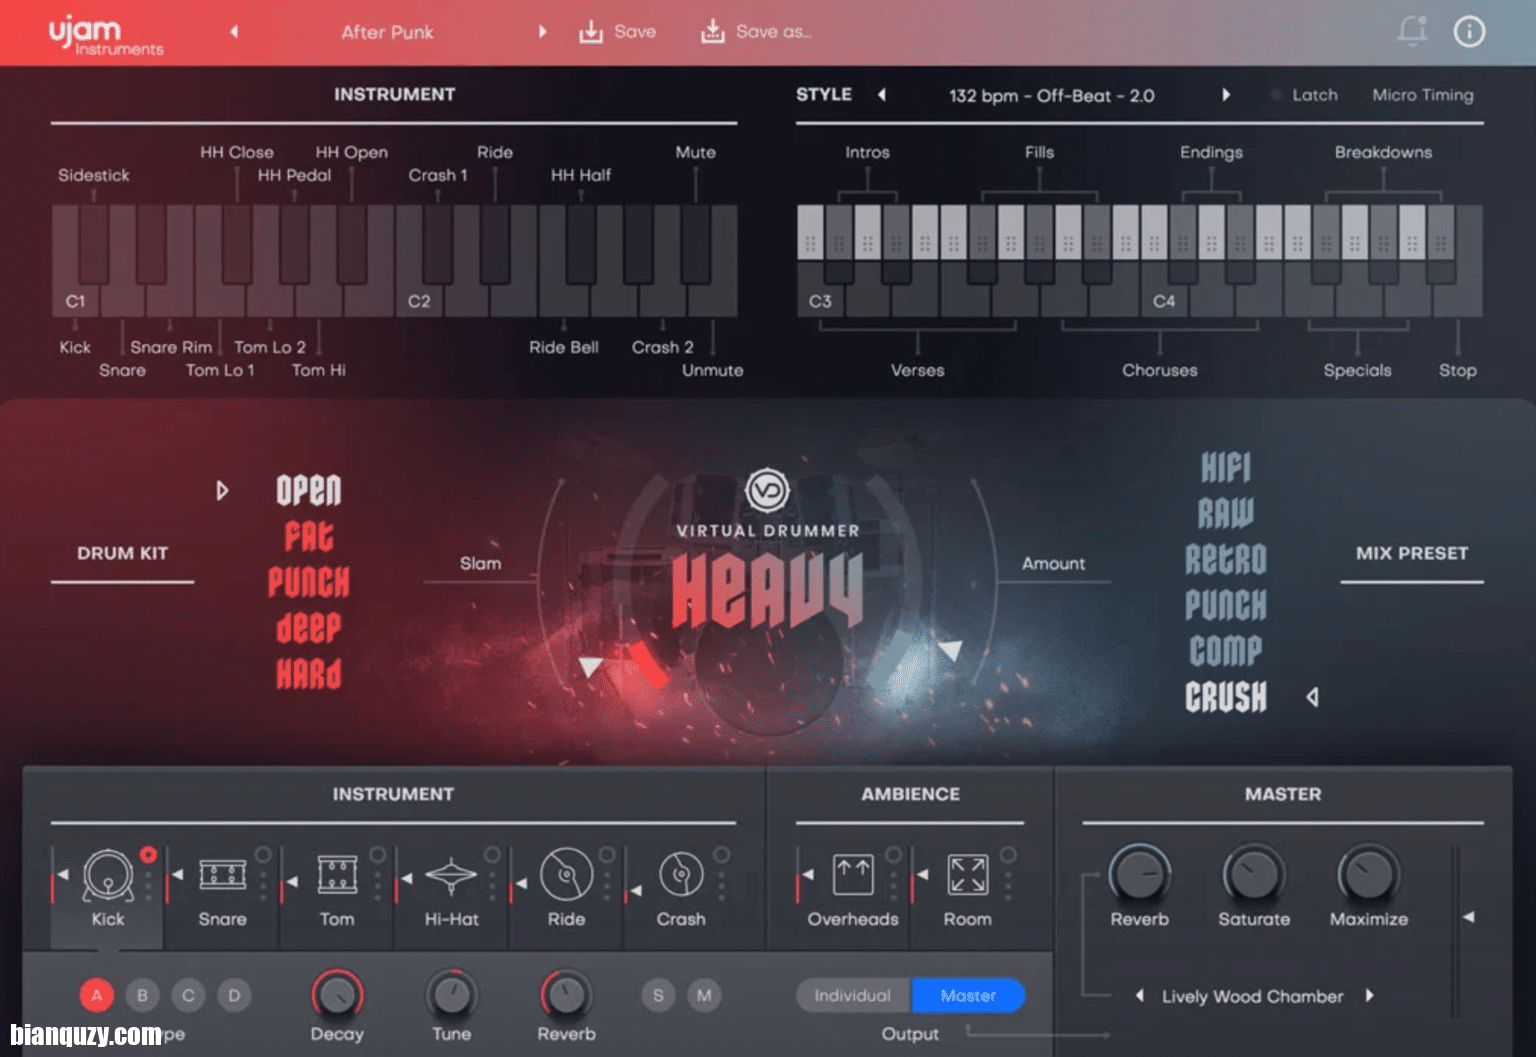This screenshot has height=1057, width=1536.
Task: Select next style arrow
Action: [1226, 95]
